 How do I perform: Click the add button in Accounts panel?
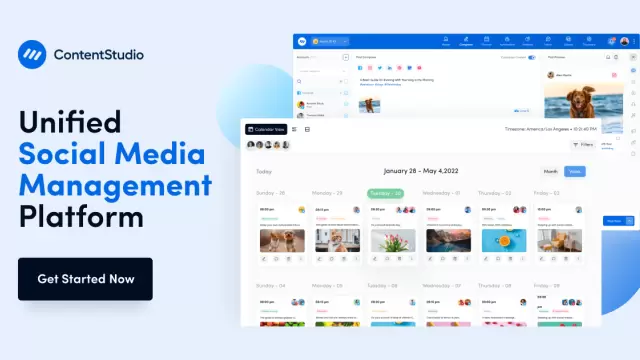click(x=346, y=57)
